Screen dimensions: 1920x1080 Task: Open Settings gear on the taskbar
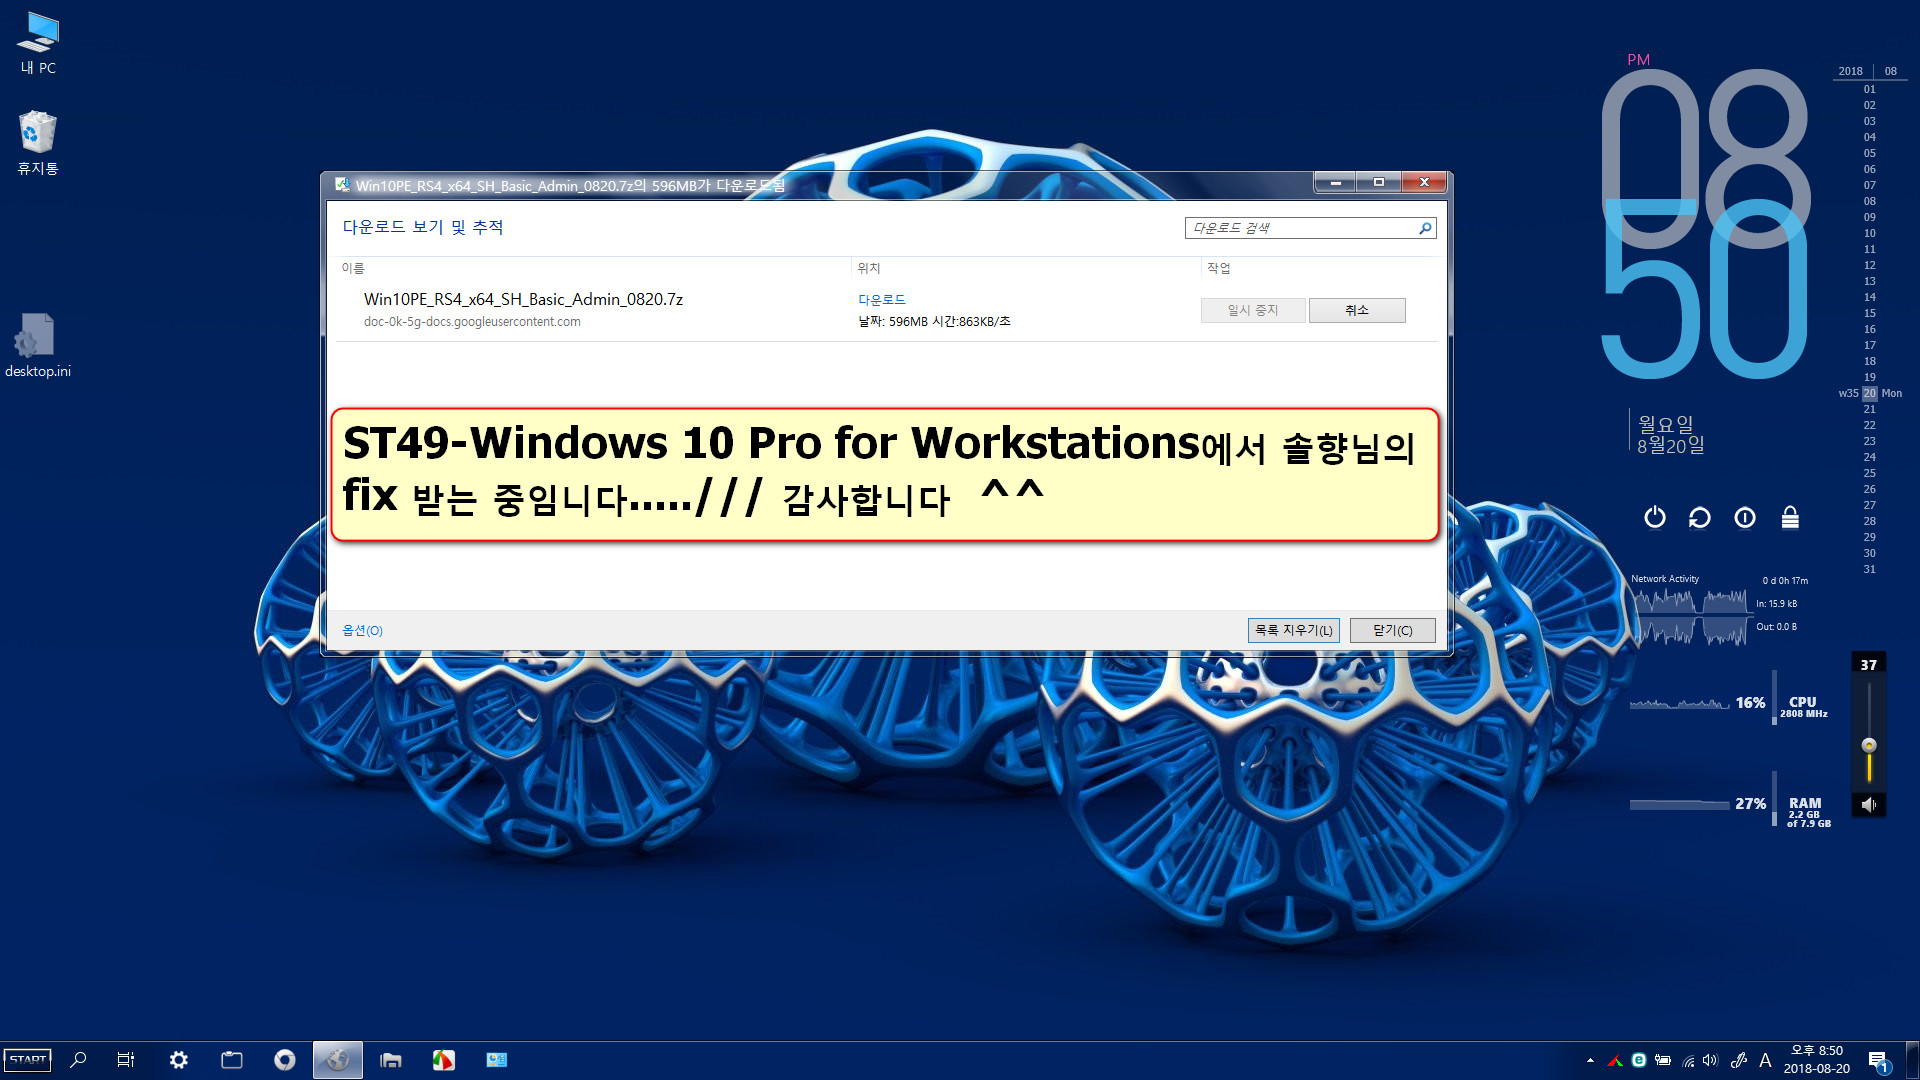coord(179,1060)
